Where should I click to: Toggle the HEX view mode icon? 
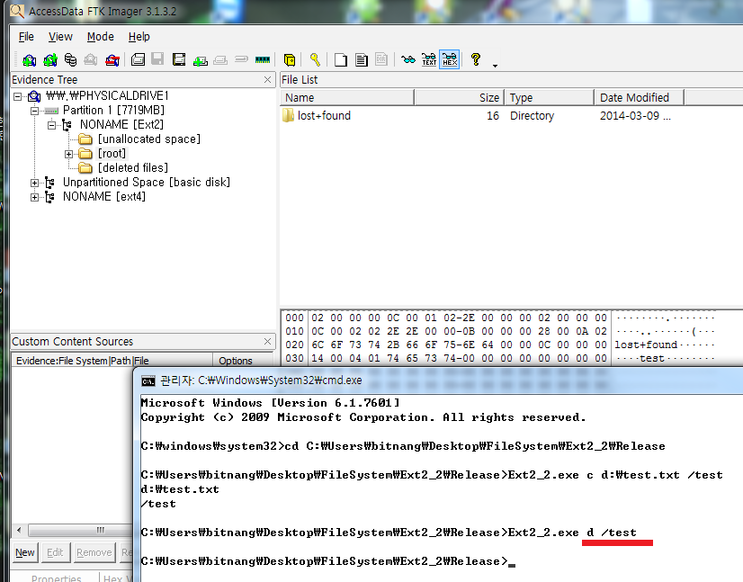point(449,60)
